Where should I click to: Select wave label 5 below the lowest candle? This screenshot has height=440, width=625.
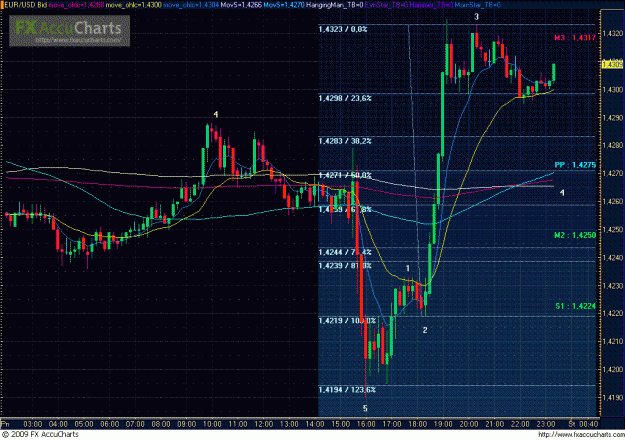point(365,408)
